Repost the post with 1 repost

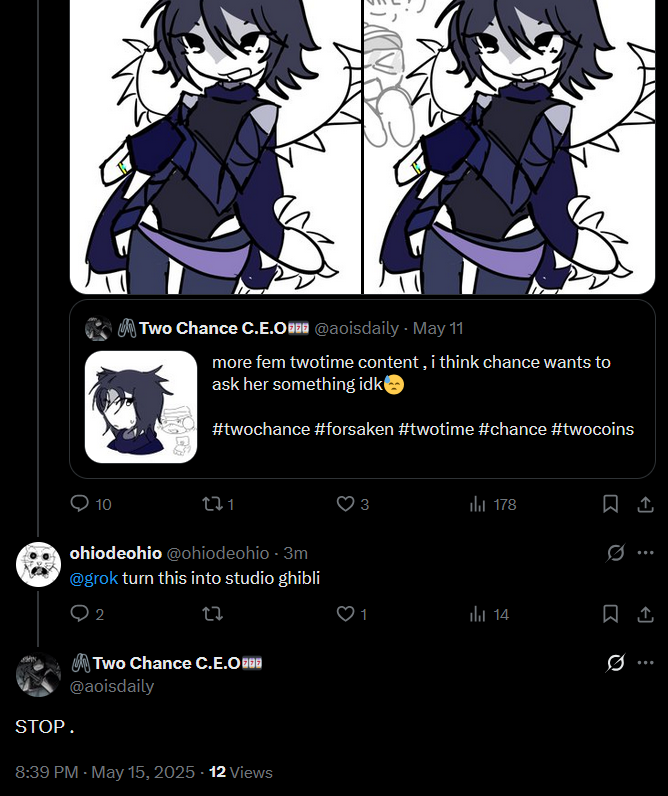pyautogui.click(x=212, y=504)
